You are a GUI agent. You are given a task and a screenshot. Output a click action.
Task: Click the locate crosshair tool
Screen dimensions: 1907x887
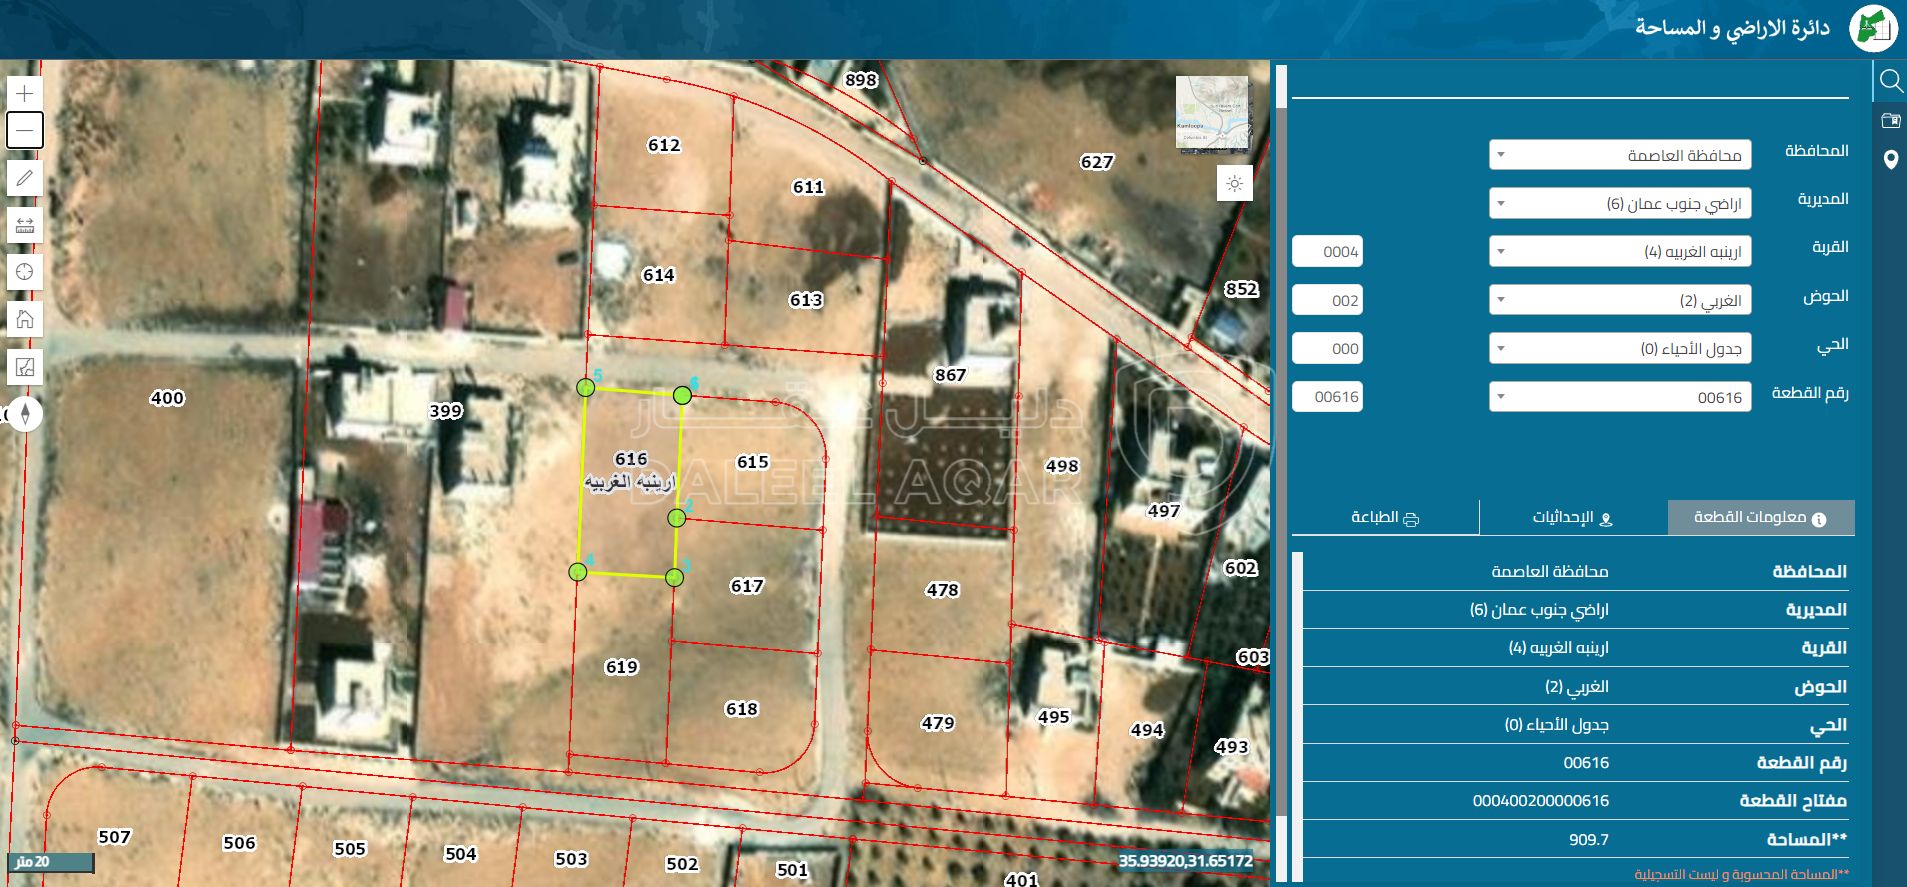tap(25, 272)
